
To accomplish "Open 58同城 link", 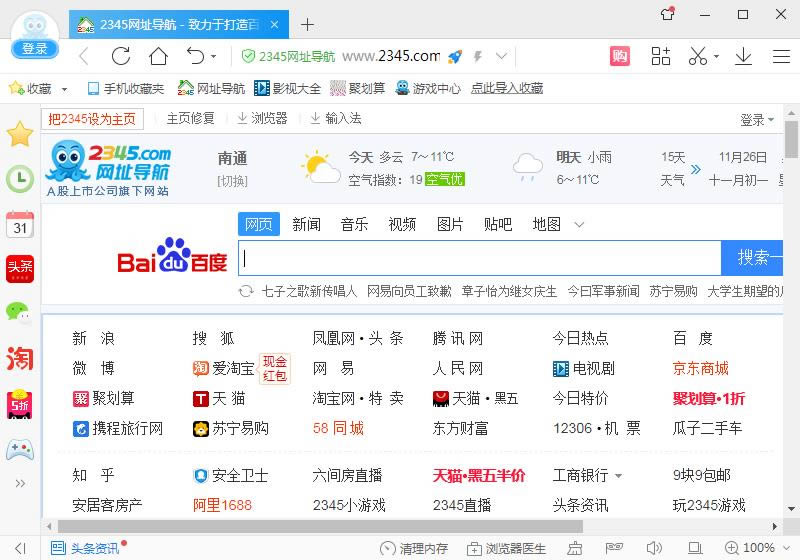I will (x=338, y=428).
